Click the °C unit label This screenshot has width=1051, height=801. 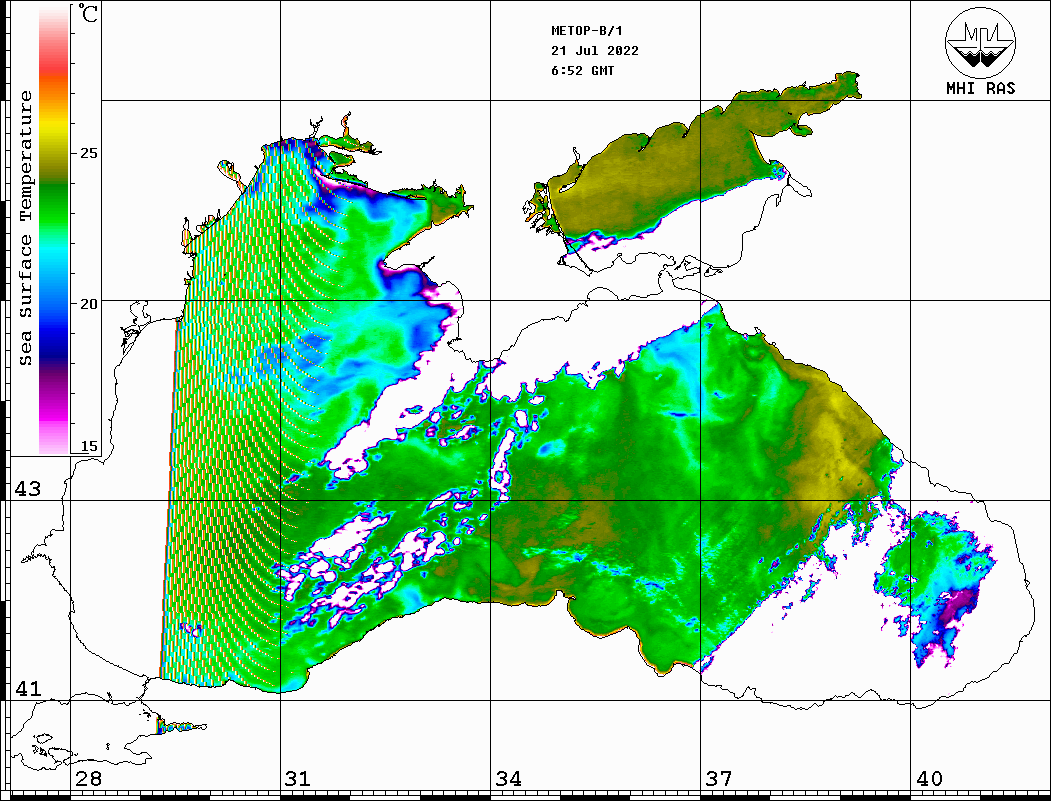(88, 13)
